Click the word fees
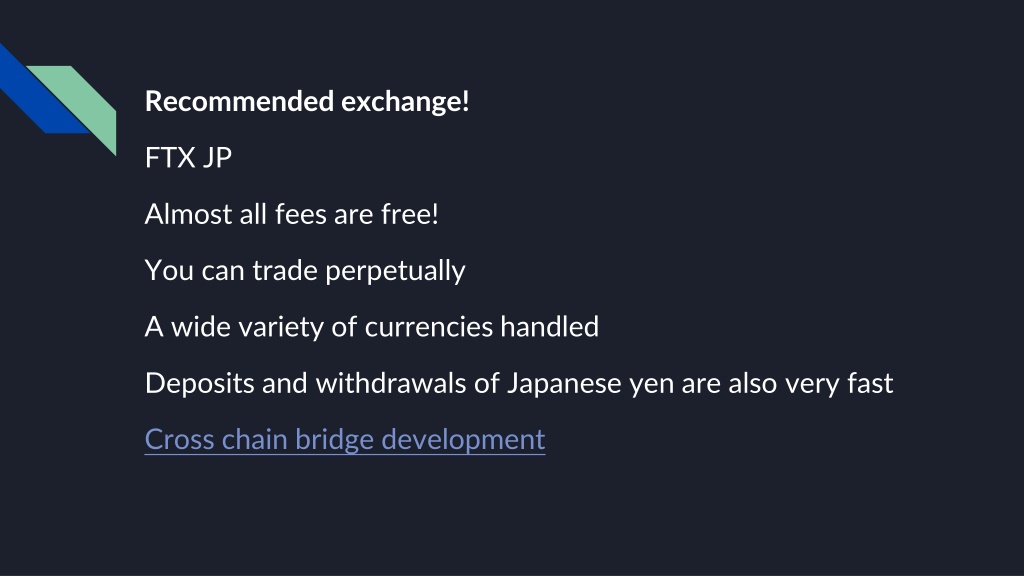1024x576 pixels. click(x=300, y=214)
